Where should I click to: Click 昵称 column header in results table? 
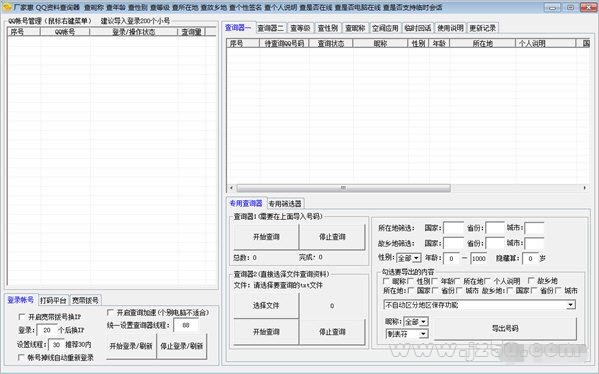point(380,44)
